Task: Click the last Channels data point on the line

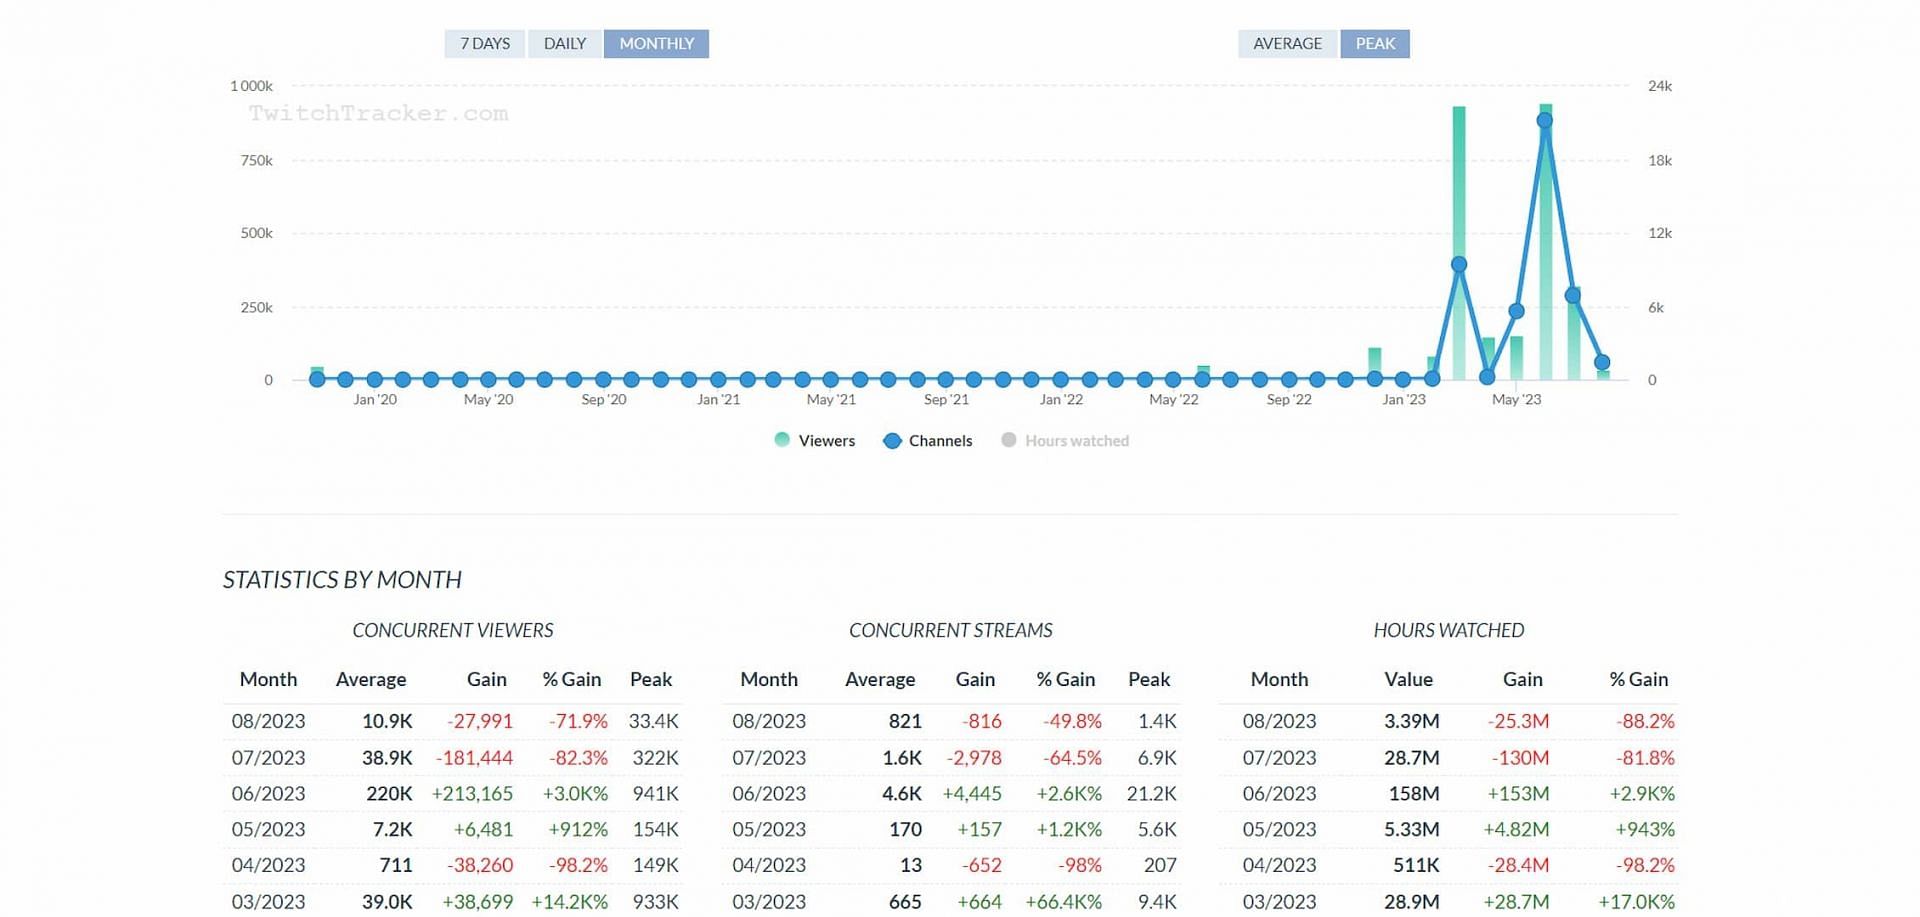Action: 1602,363
